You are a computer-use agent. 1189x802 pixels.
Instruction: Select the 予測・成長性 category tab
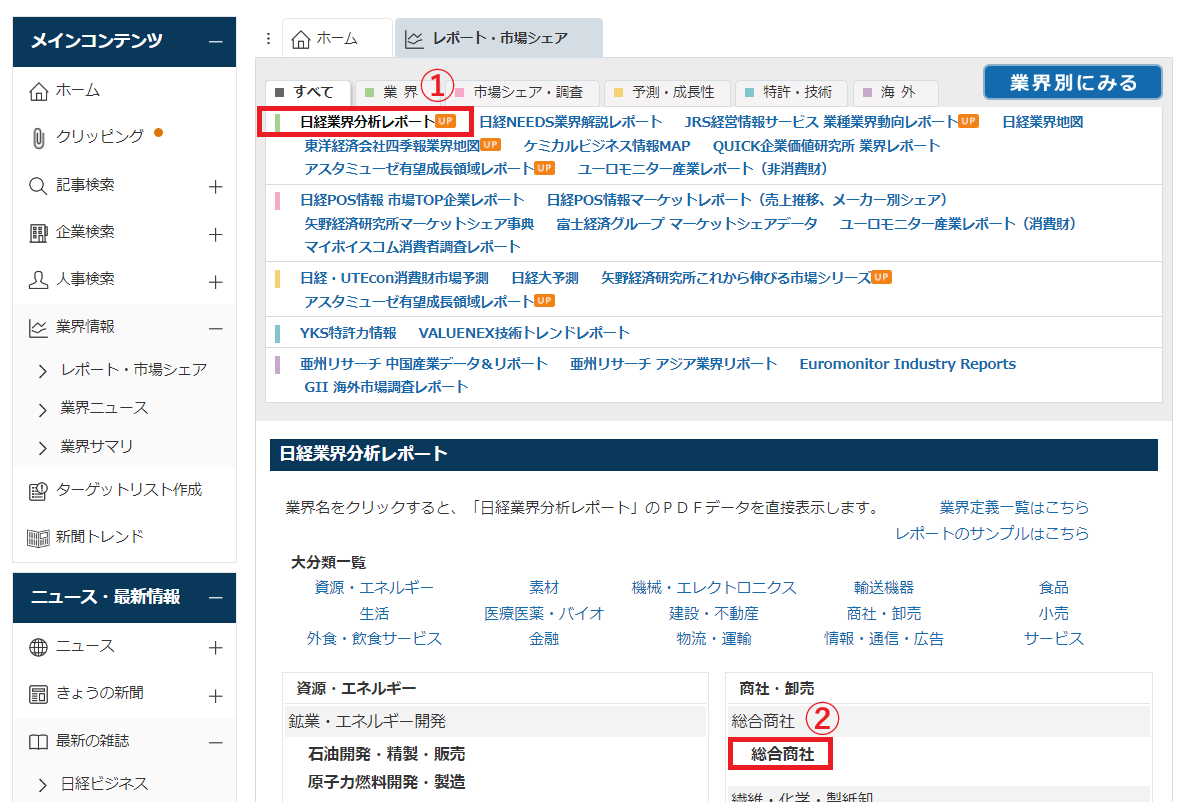[x=663, y=92]
